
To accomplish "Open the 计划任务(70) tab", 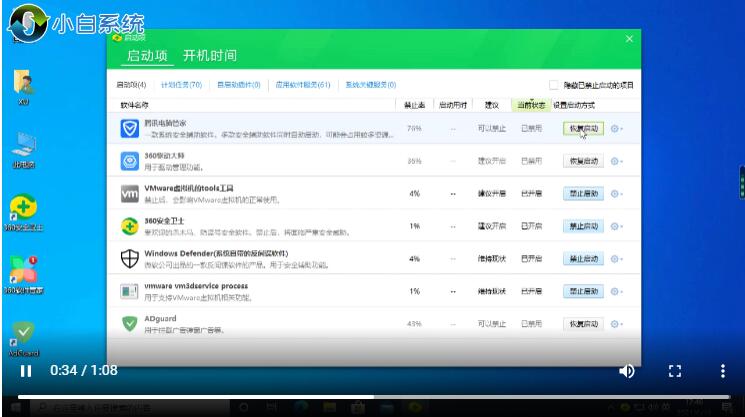I will tap(181, 85).
